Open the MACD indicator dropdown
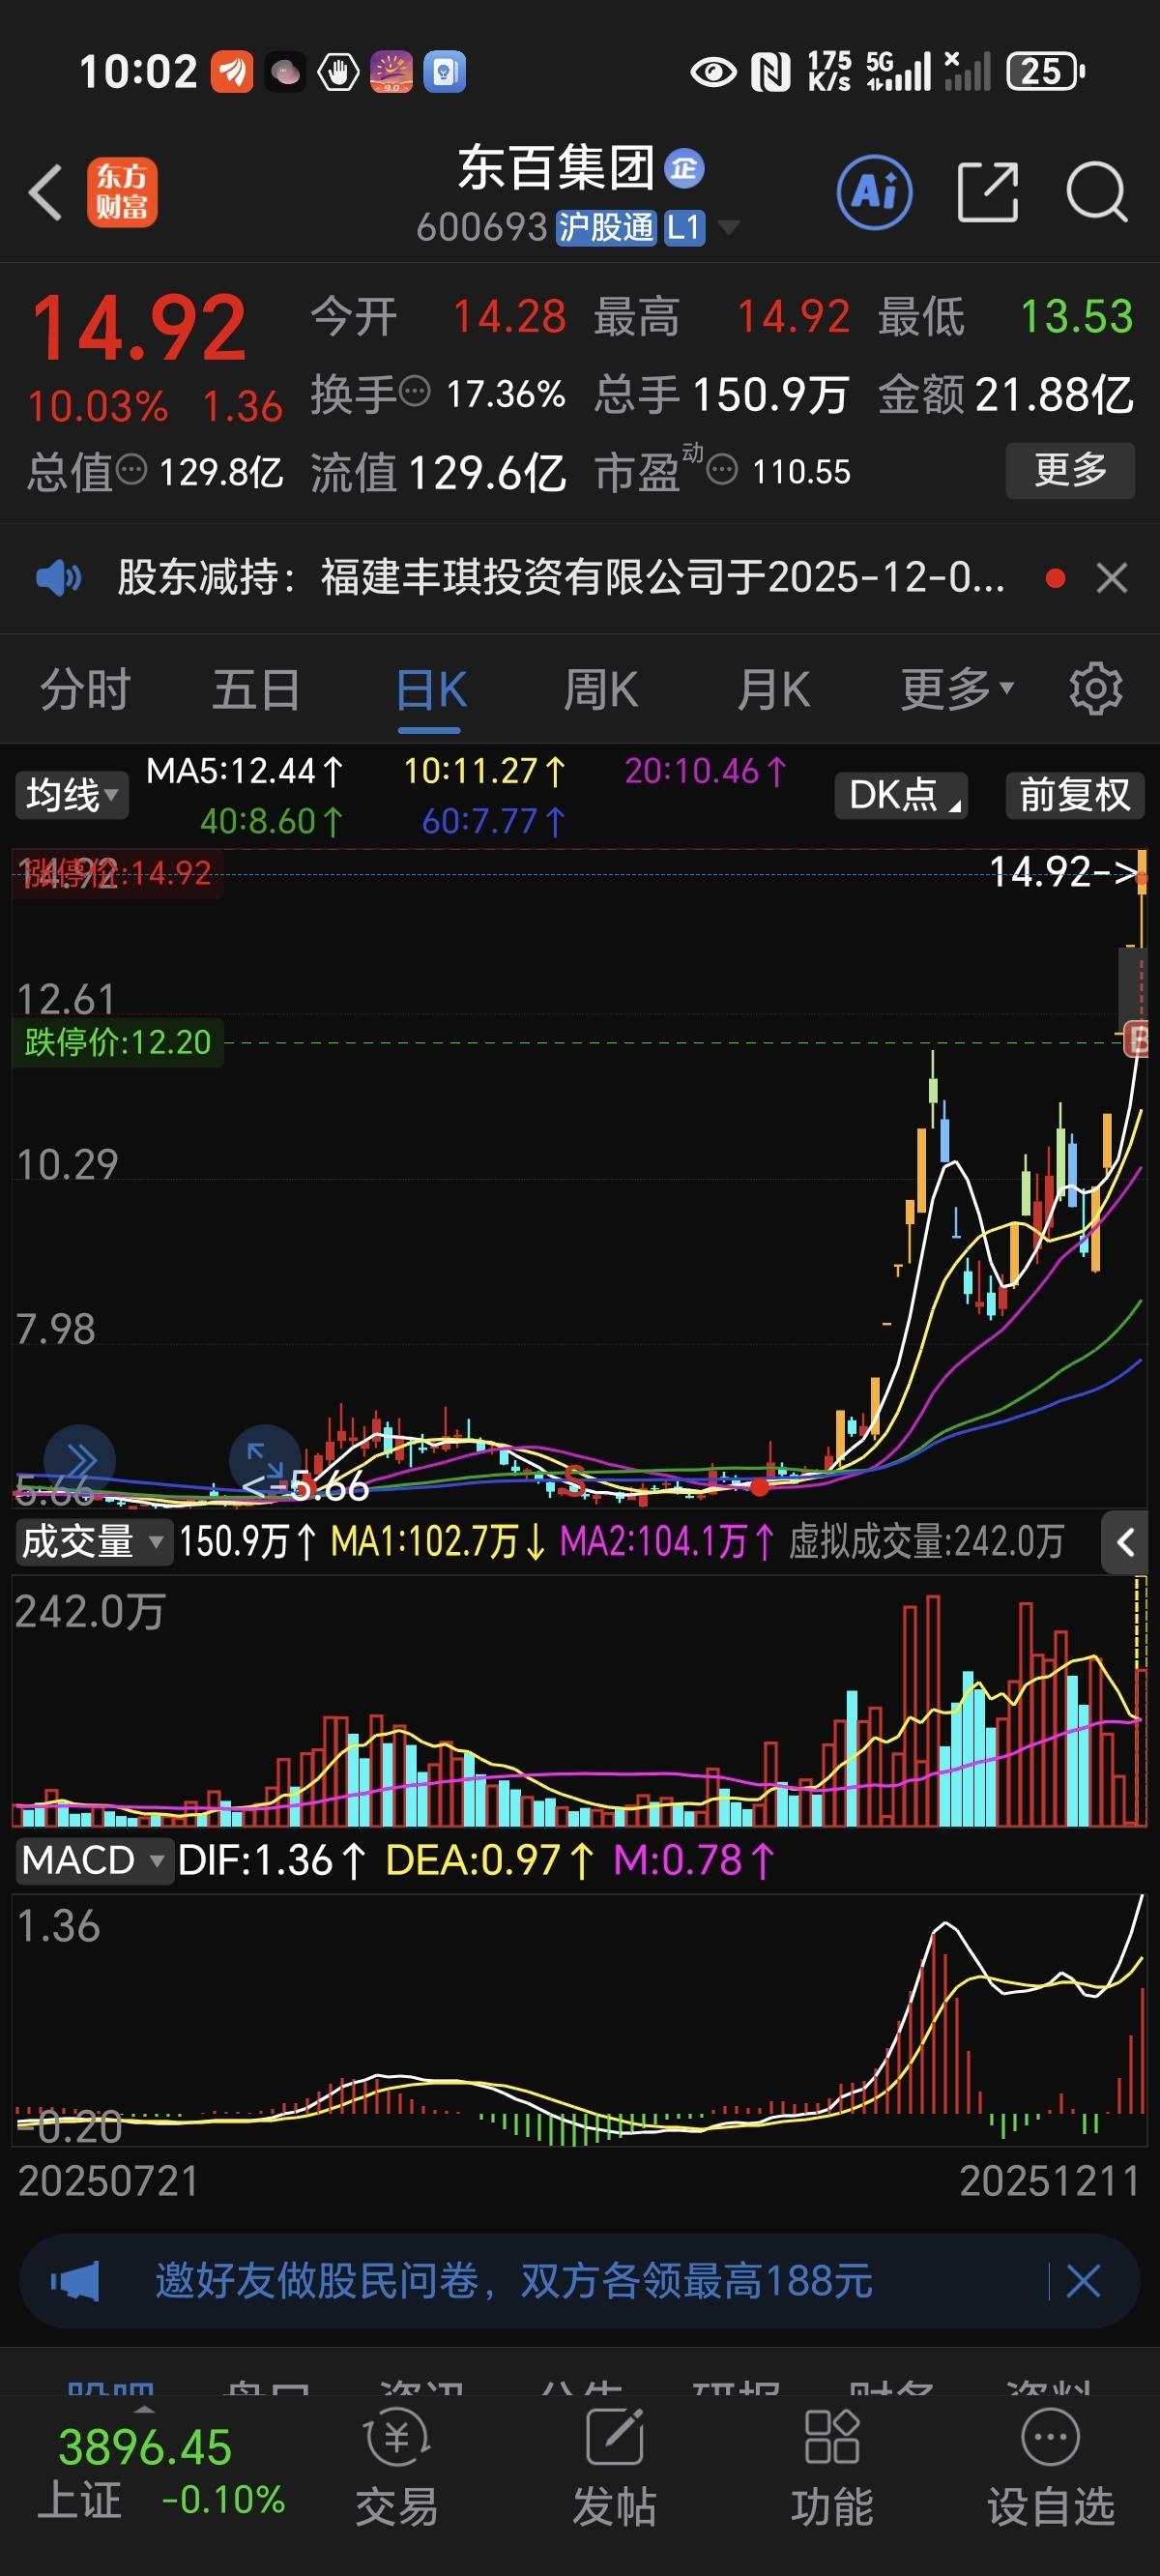The height and width of the screenshot is (2576, 1160). click(92, 1861)
